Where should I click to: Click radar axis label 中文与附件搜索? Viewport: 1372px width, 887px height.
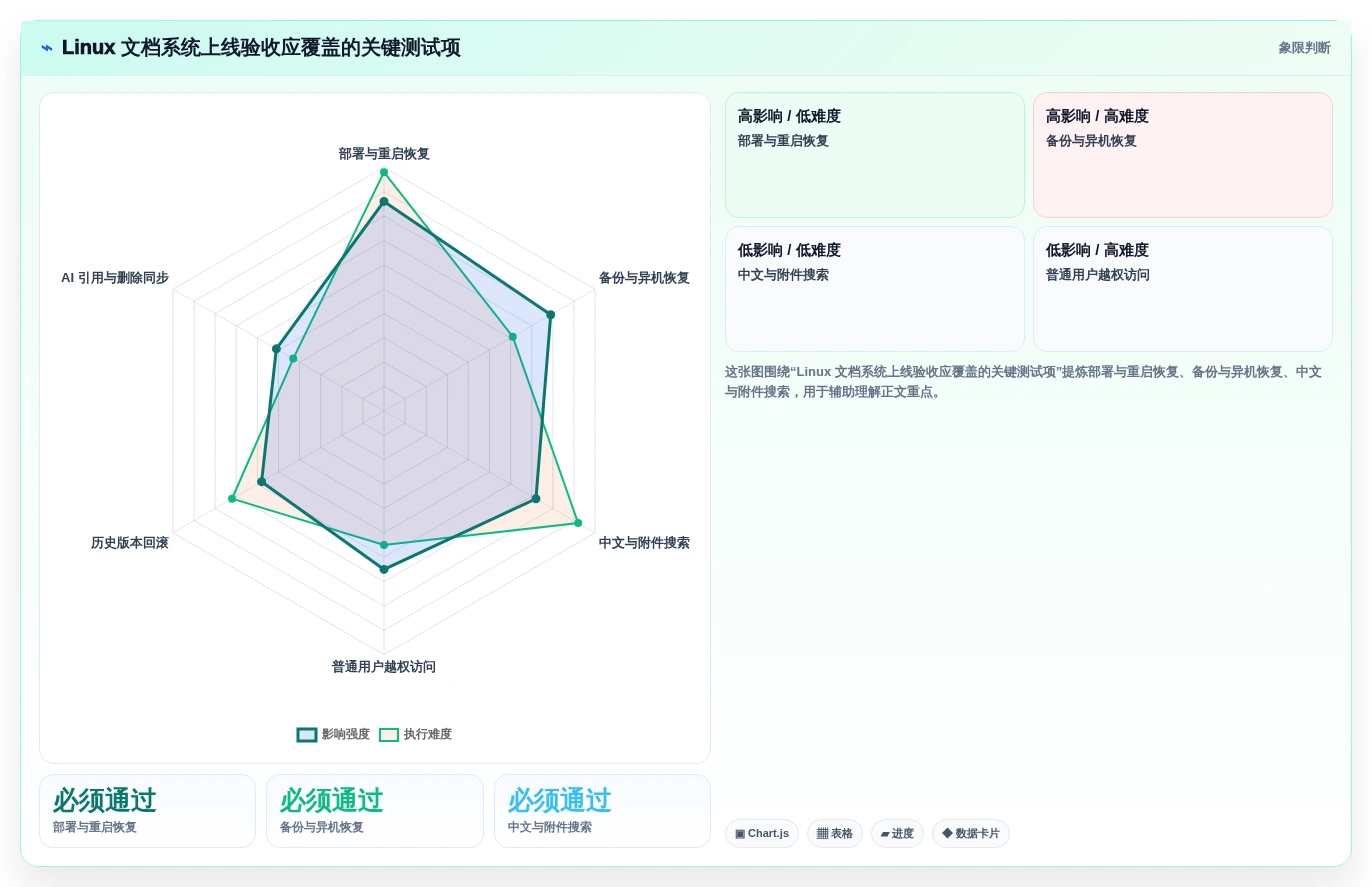click(x=644, y=543)
